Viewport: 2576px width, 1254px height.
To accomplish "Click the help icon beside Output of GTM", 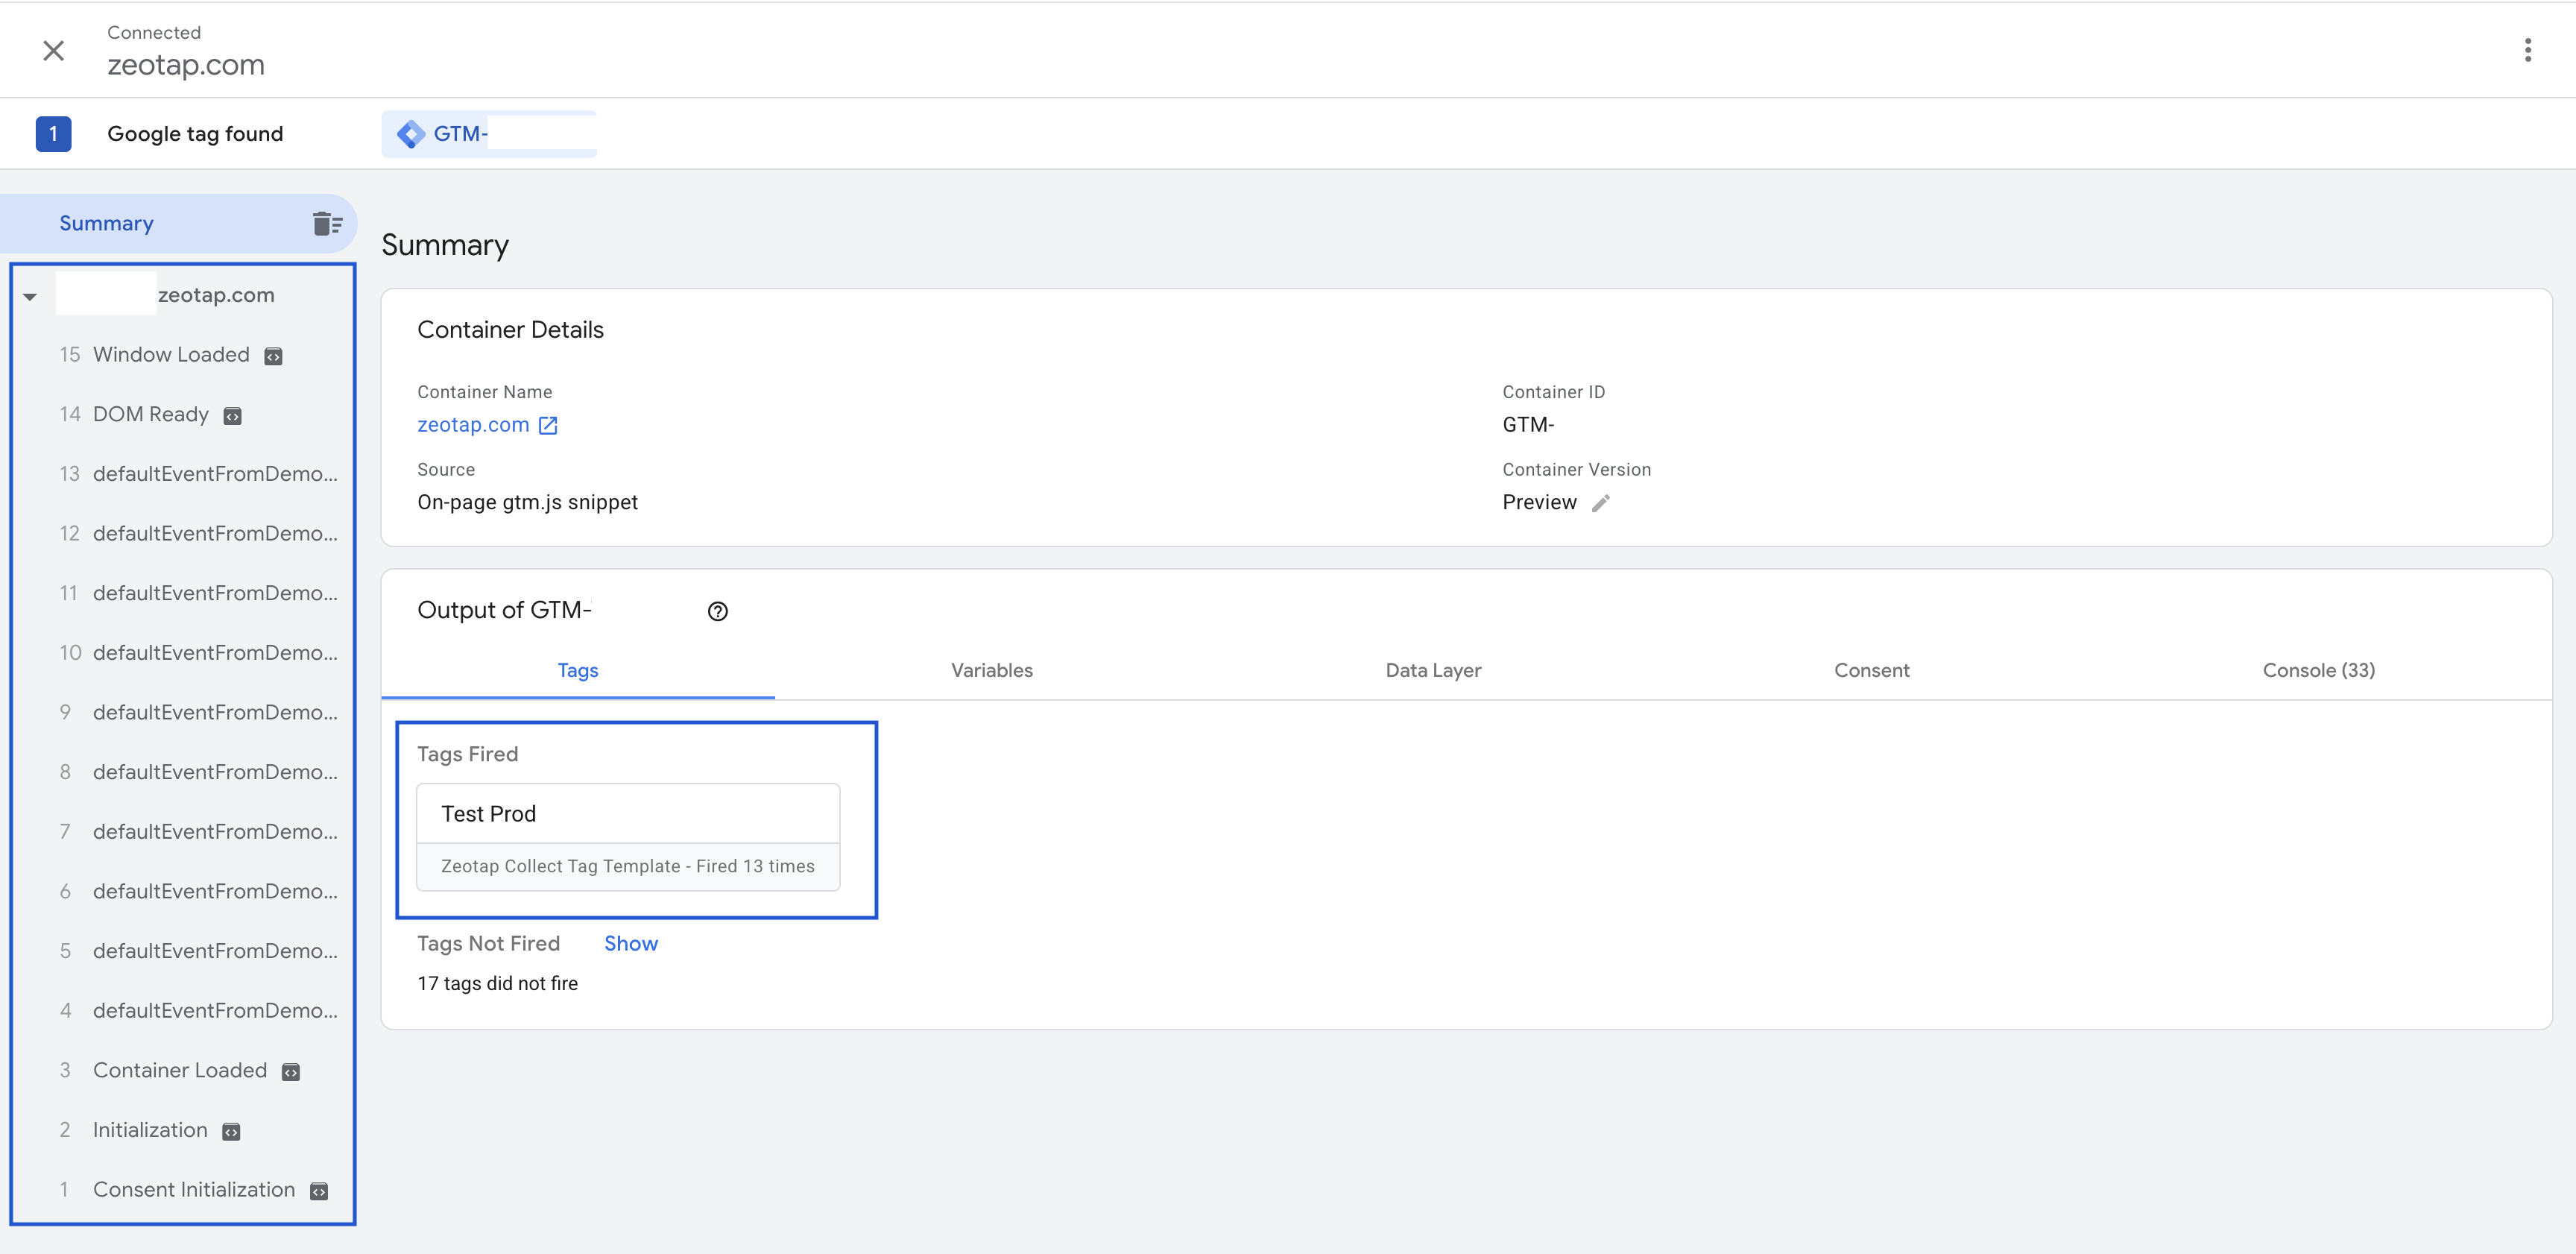I will (717, 611).
